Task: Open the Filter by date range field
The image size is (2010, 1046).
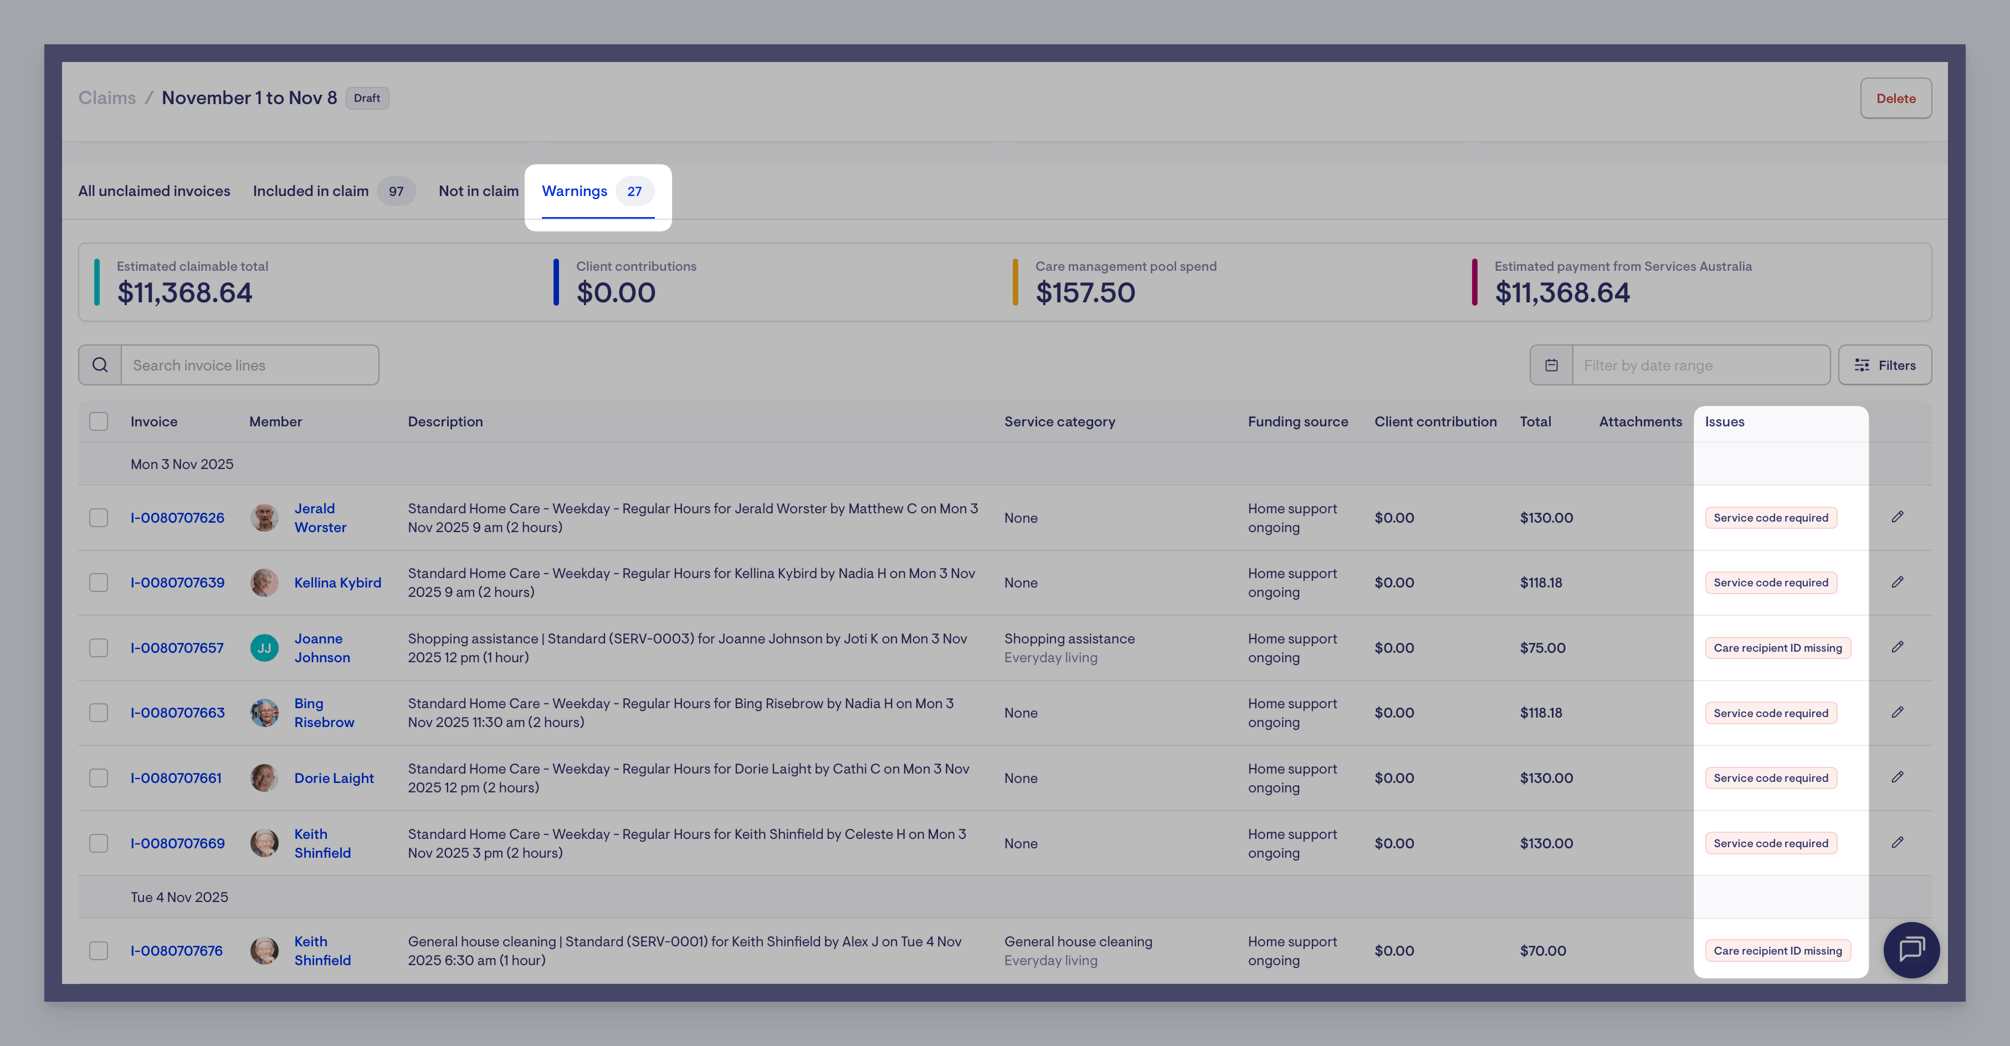Action: pos(1700,365)
